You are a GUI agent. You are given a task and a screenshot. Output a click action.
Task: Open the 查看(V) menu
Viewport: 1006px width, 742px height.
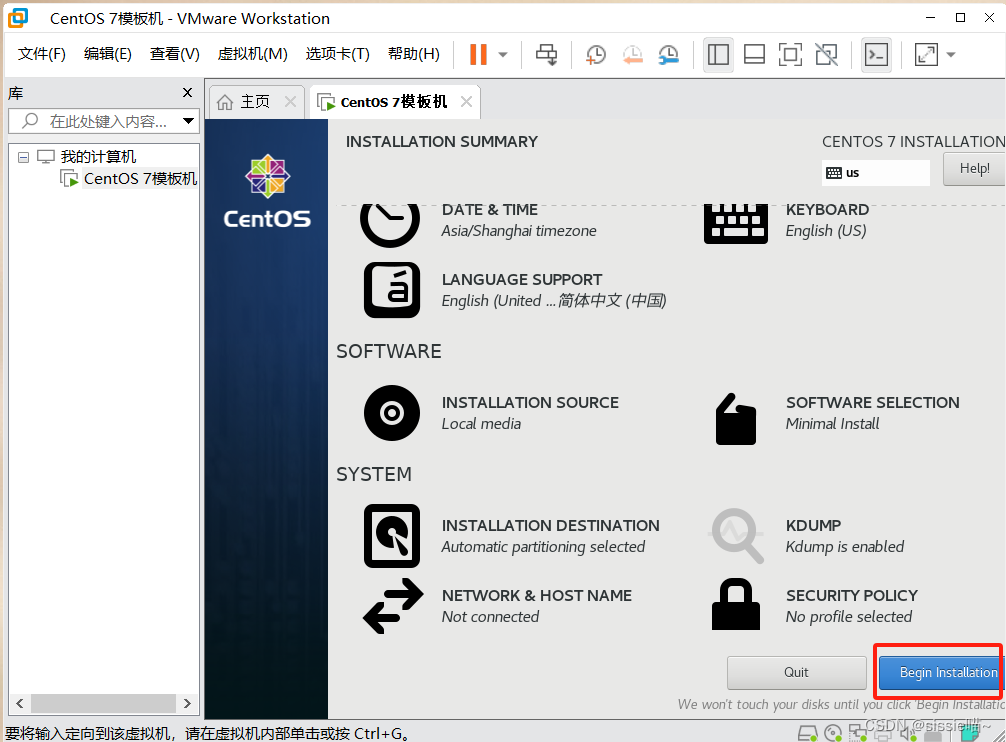(x=175, y=54)
